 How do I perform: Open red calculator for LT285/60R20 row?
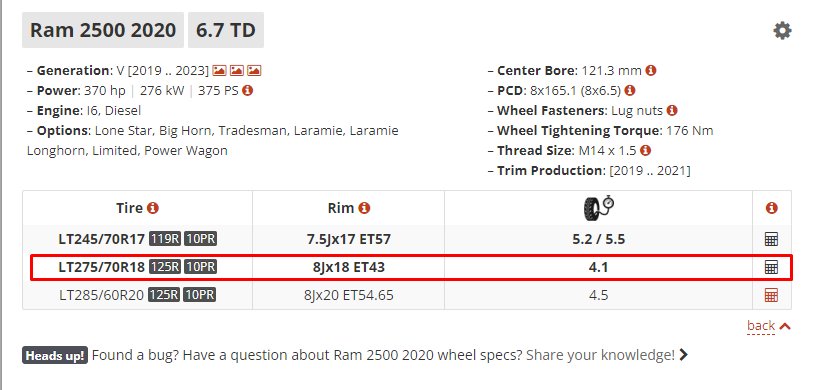(771, 295)
